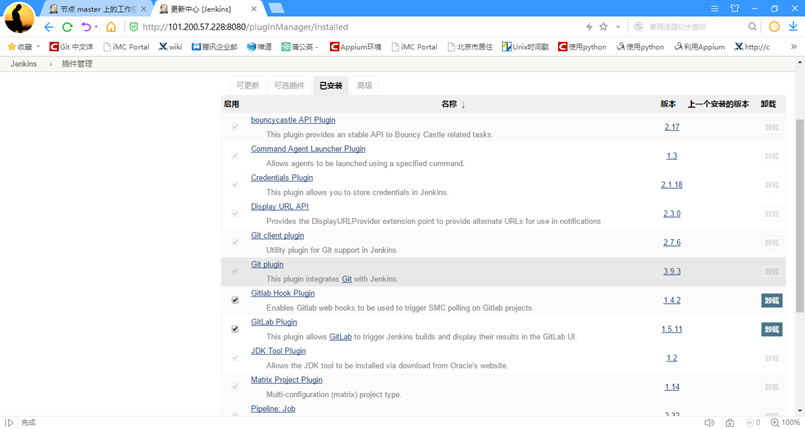This screenshot has height=429, width=805.
Task: Reload the page with the refresh icon
Action: pyautogui.click(x=67, y=27)
